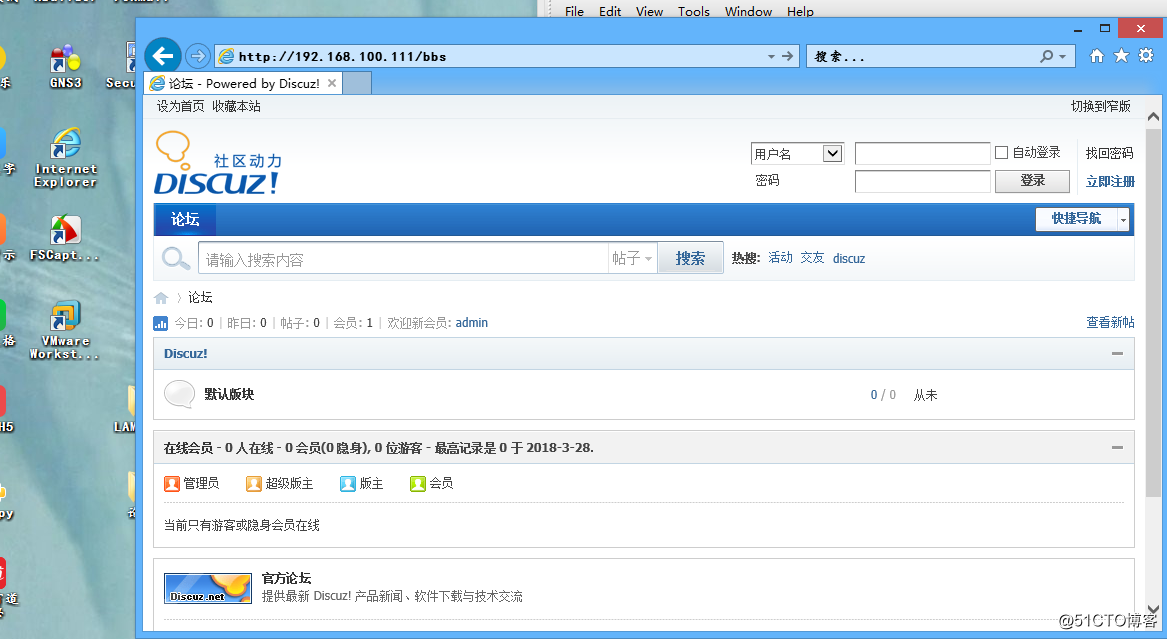Click the 交友 hot search link
This screenshot has width=1167, height=639.
(x=812, y=257)
